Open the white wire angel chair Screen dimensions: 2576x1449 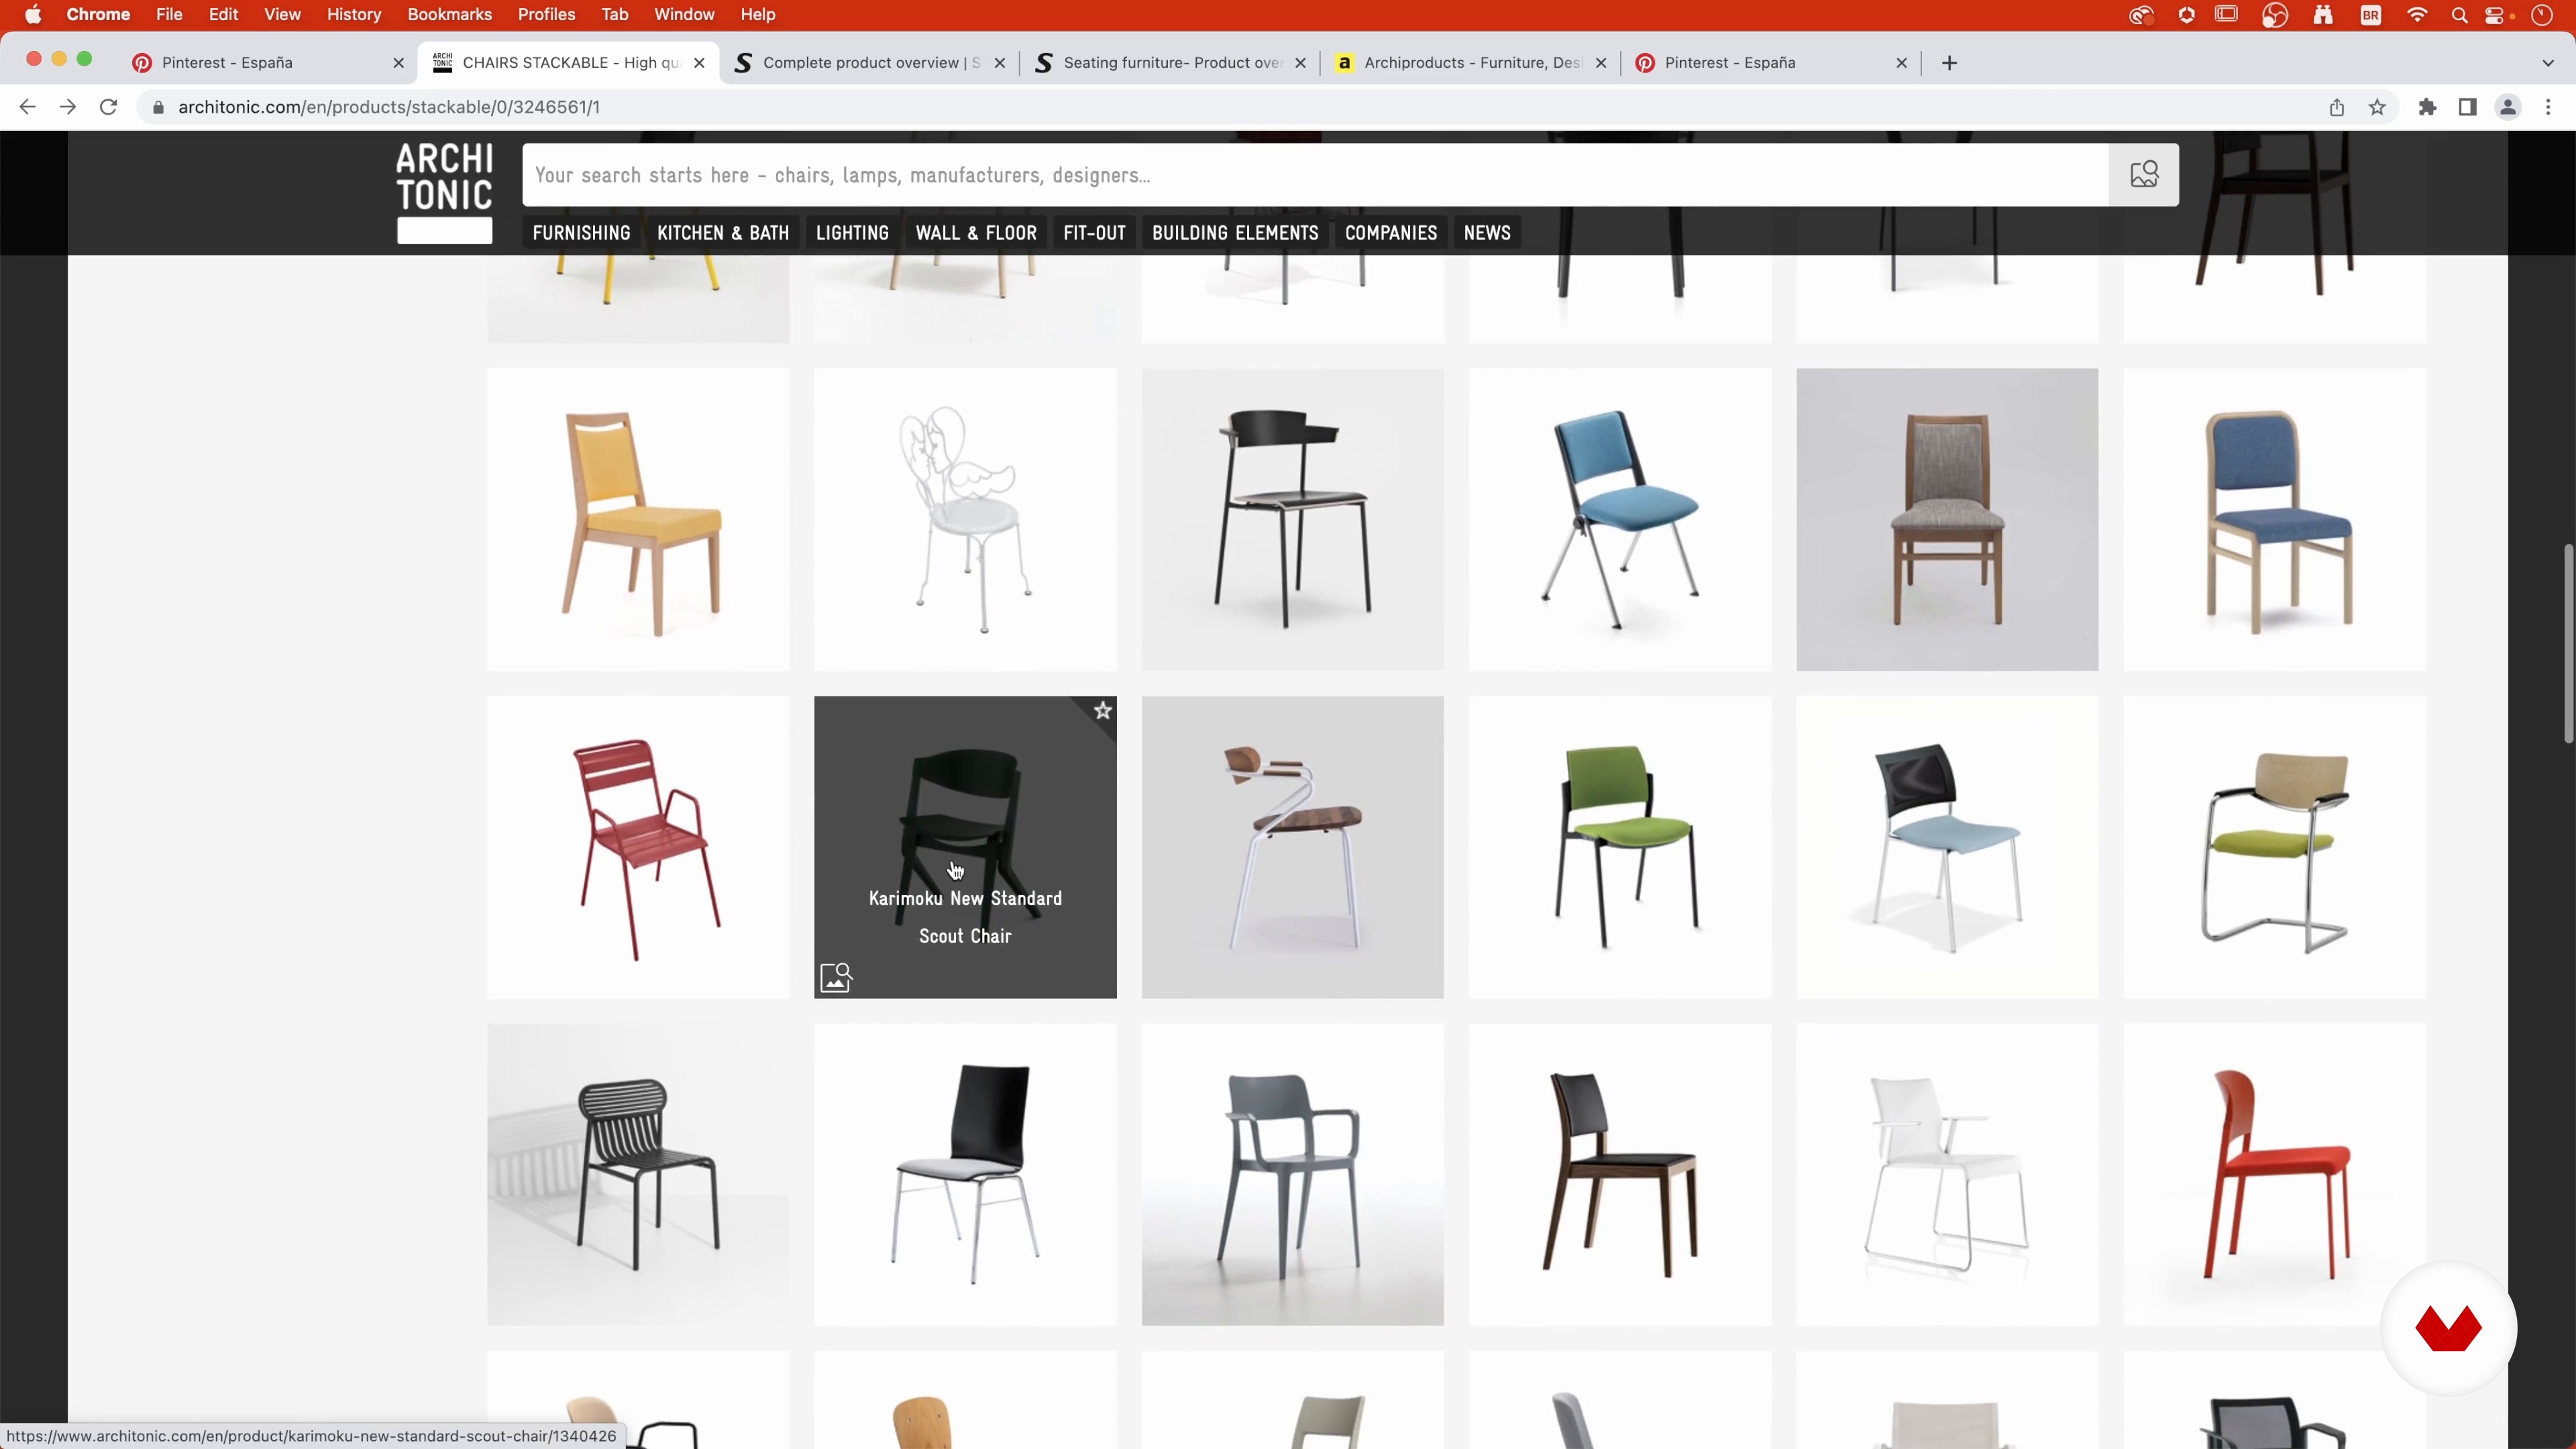(965, 519)
